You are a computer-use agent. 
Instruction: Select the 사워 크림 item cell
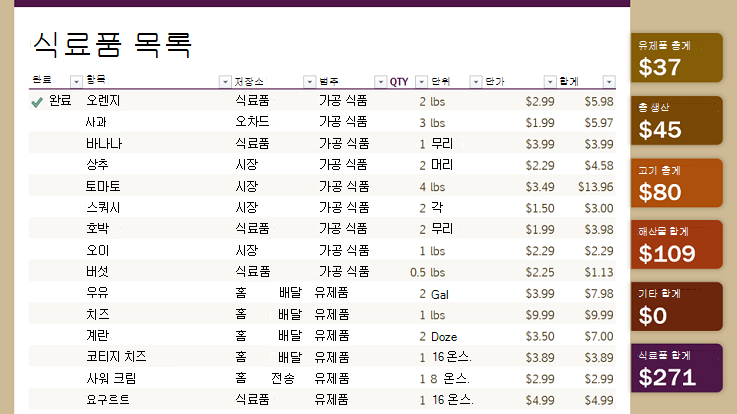click(x=111, y=378)
